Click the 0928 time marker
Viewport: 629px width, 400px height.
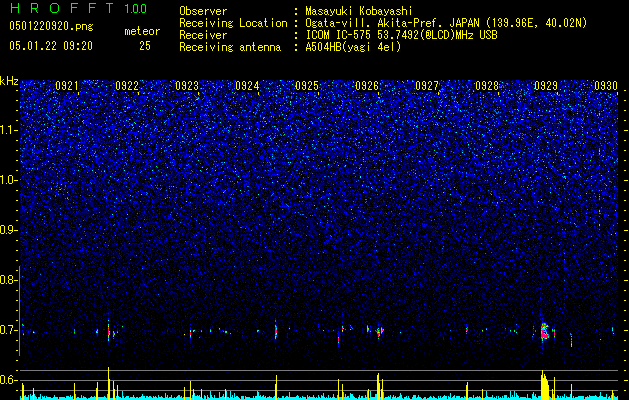click(x=487, y=86)
